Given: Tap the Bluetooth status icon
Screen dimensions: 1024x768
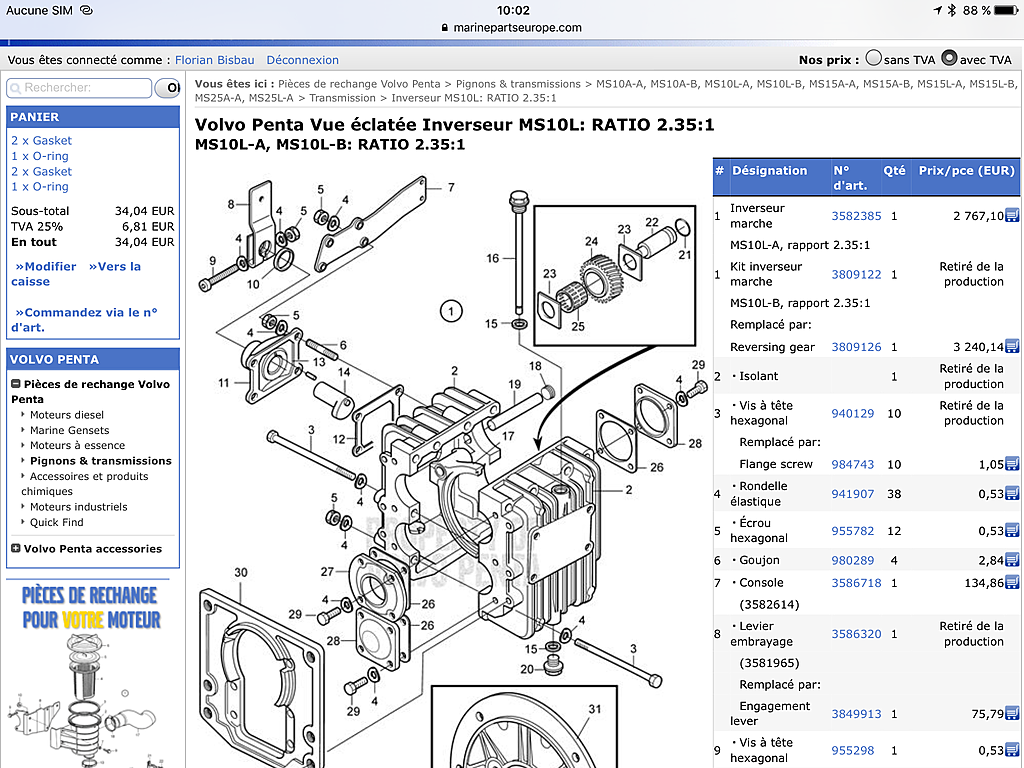Looking at the screenshot, I should [952, 10].
